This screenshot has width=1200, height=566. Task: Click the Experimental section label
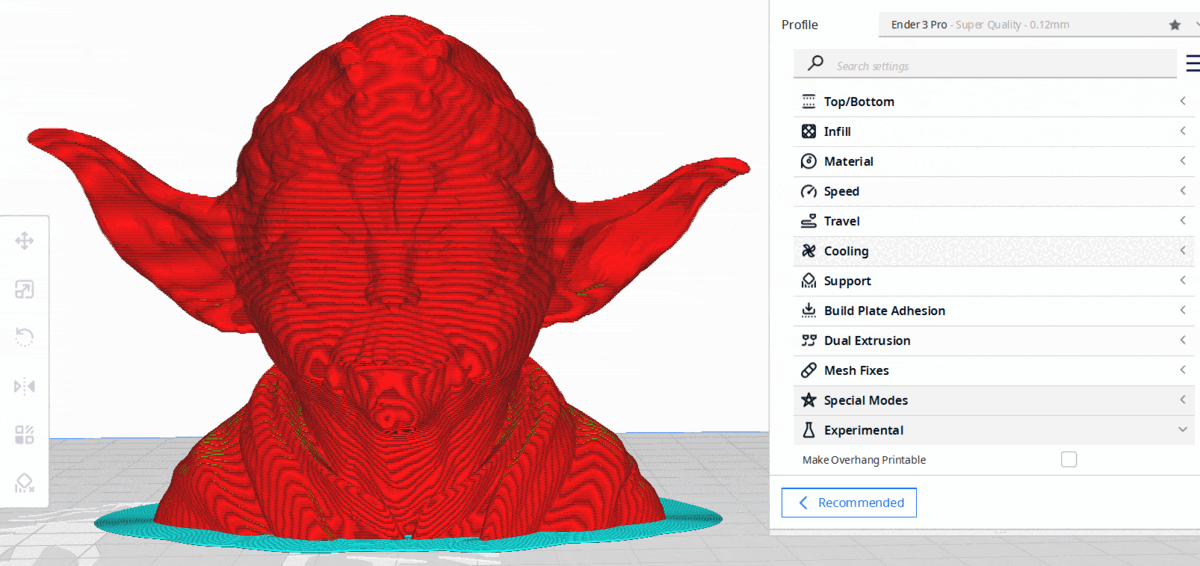pos(864,430)
